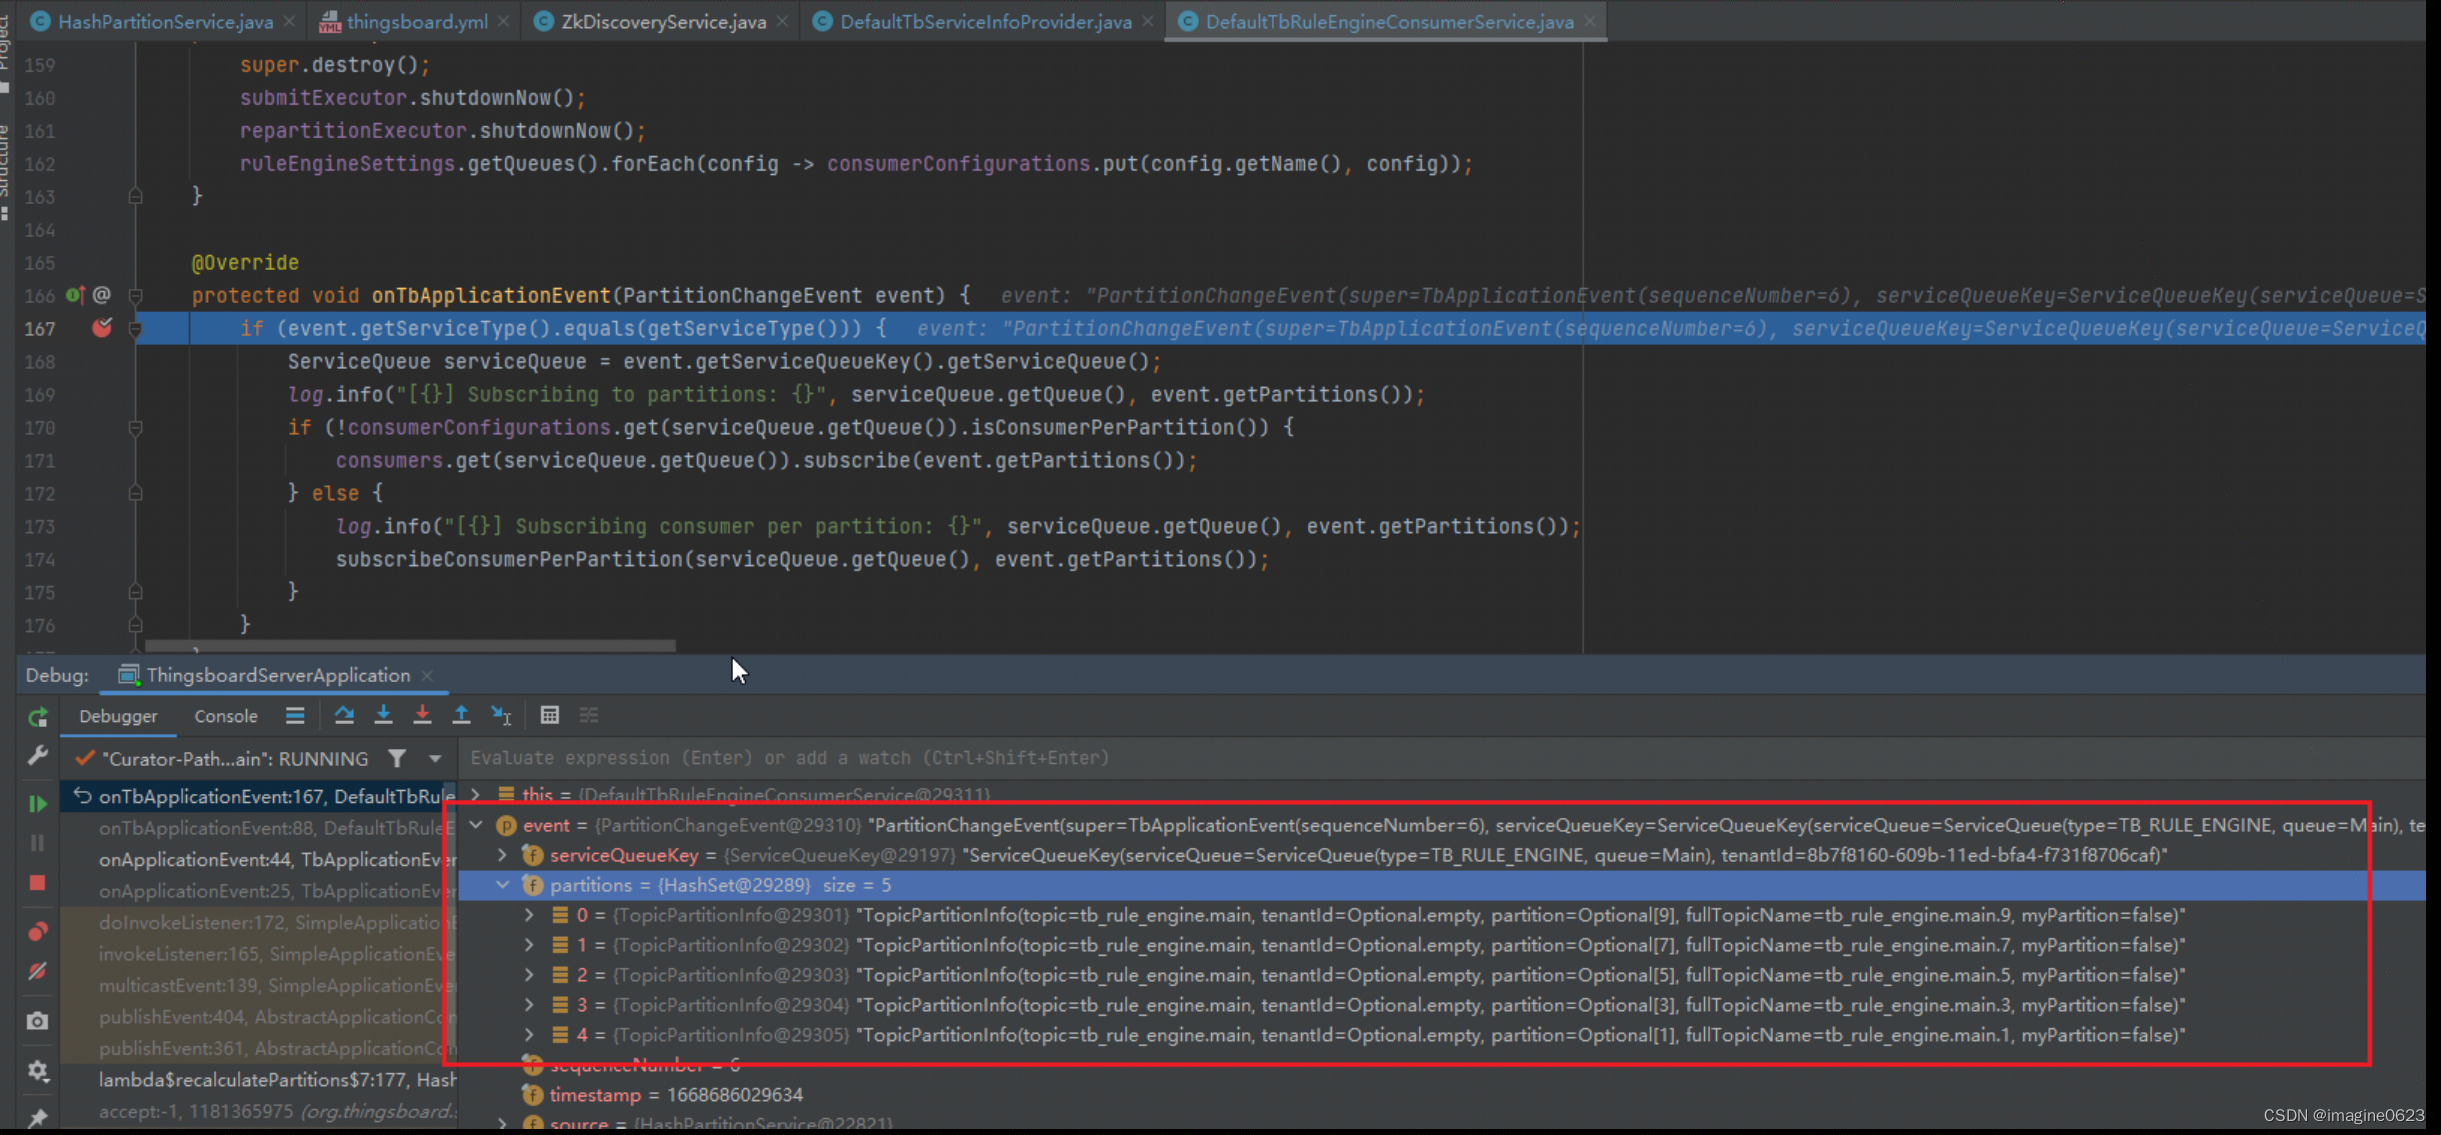Resume program with green play icon
The height and width of the screenshot is (1135, 2441).
point(38,803)
